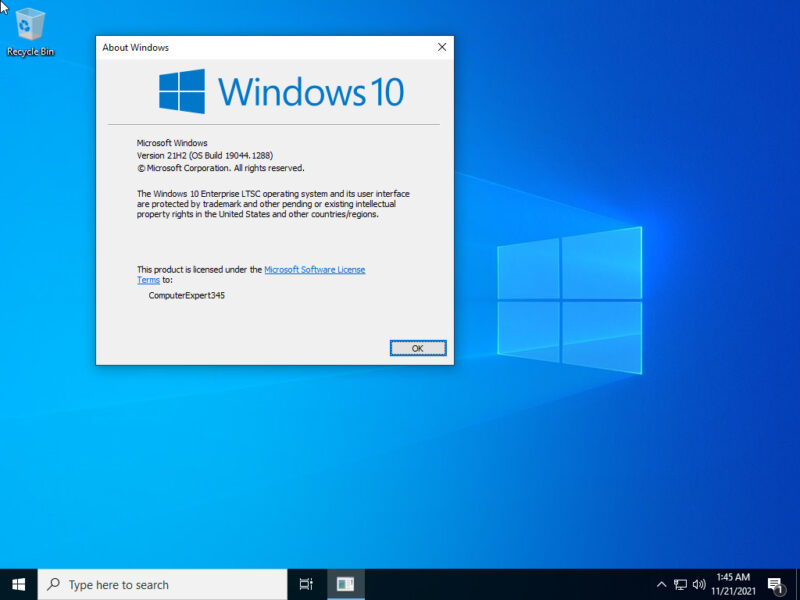This screenshot has height=600, width=800.
Task: Click the Start menu button
Action: point(19,584)
